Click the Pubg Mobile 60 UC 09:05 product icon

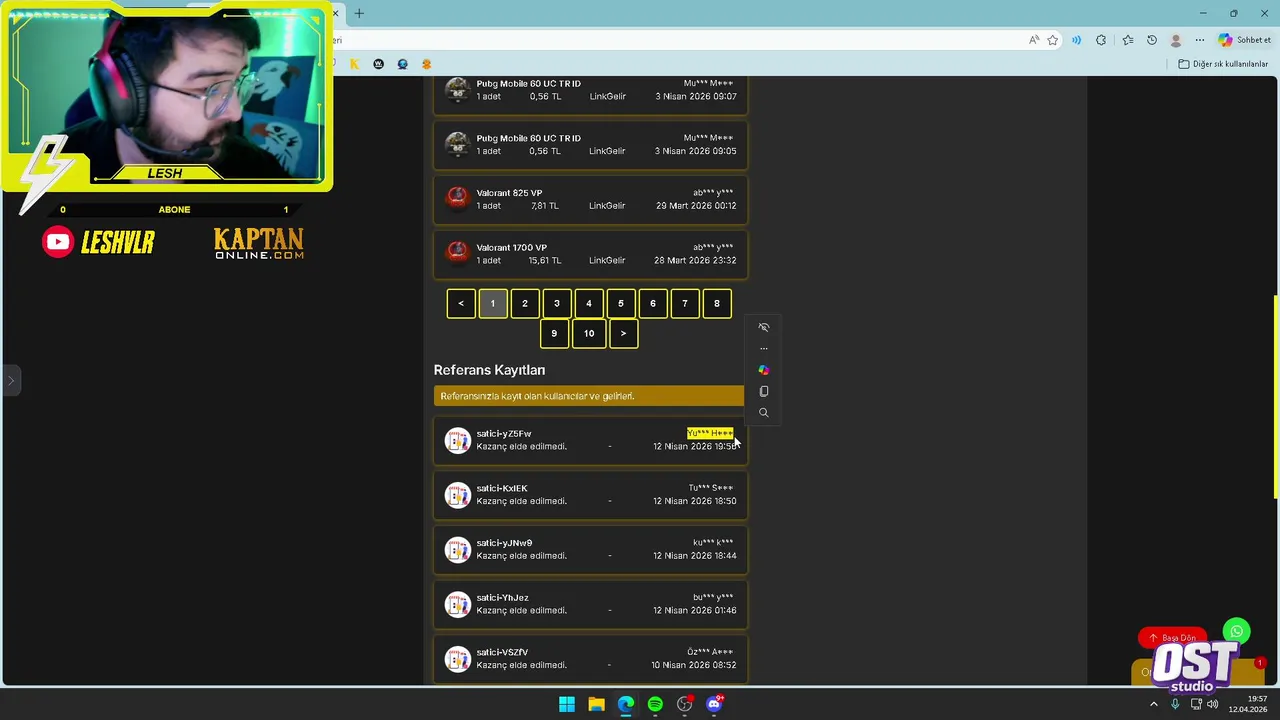pos(457,145)
